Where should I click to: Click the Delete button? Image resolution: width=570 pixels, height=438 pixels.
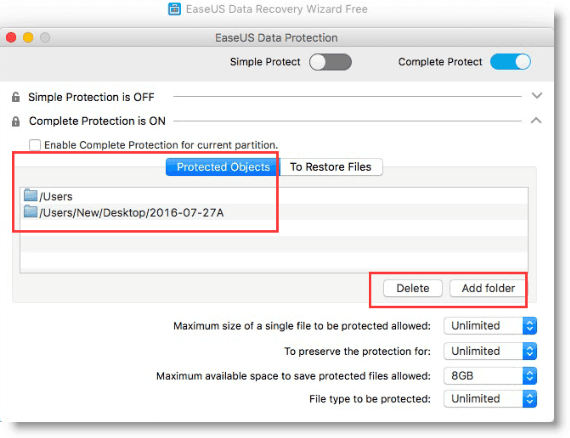(413, 288)
